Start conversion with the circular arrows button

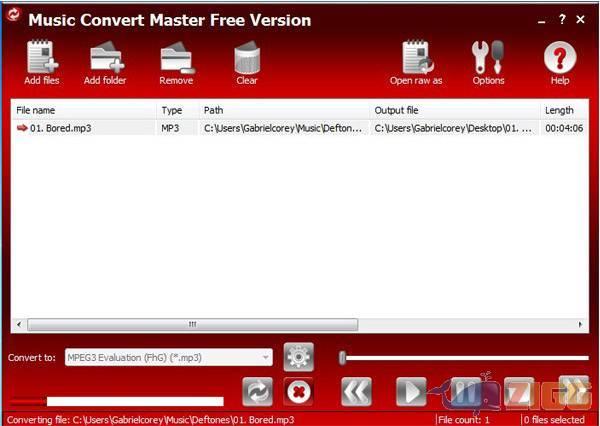pyautogui.click(x=258, y=391)
